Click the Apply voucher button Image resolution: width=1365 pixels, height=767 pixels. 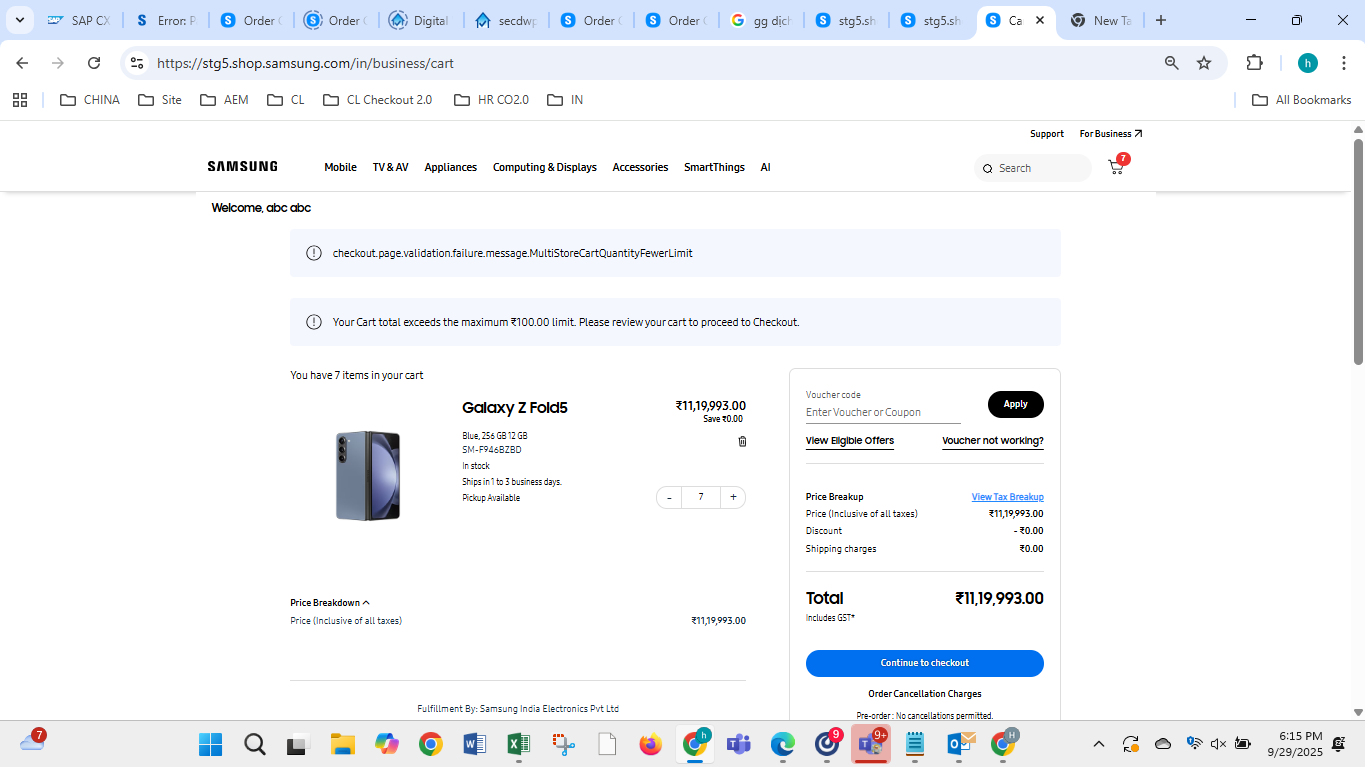tap(1016, 404)
